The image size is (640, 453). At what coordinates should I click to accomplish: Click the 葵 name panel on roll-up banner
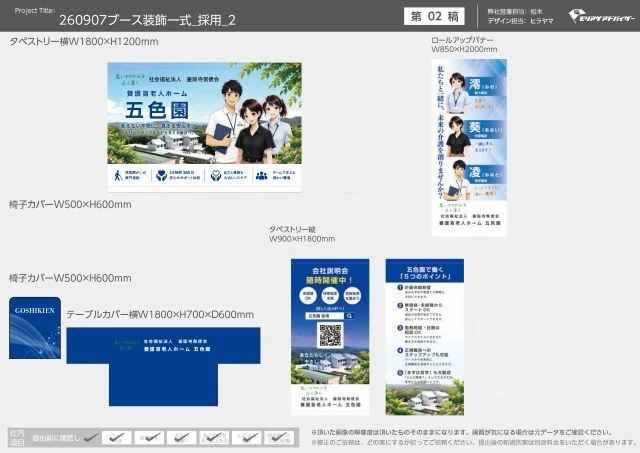pyautogui.click(x=485, y=130)
